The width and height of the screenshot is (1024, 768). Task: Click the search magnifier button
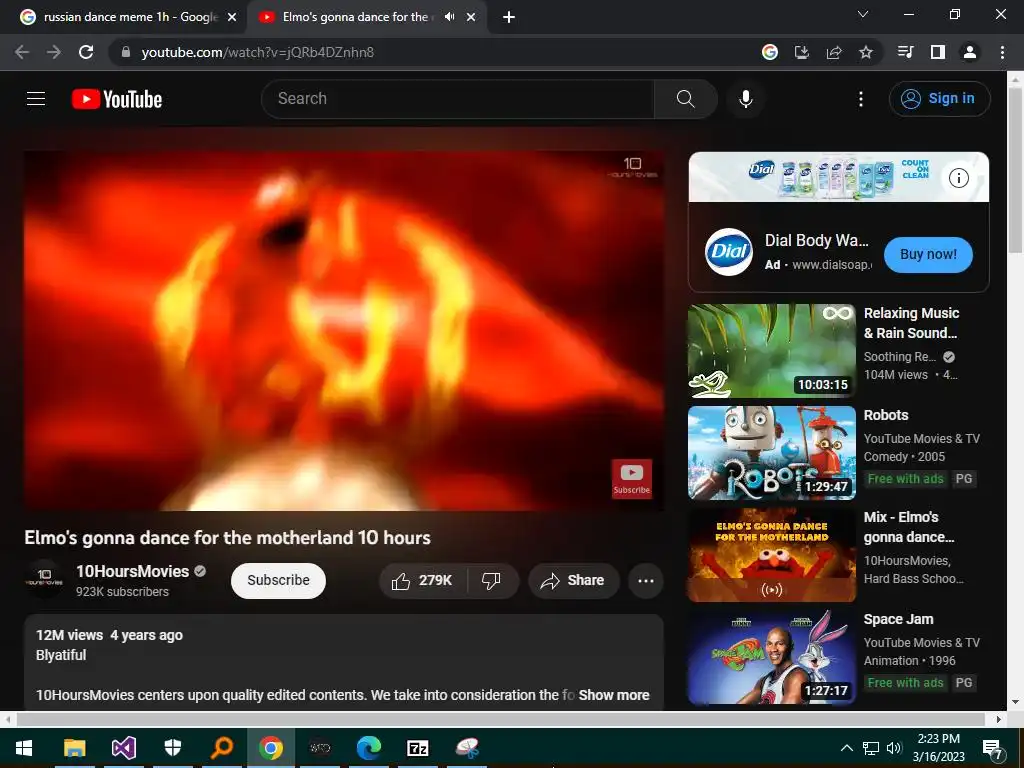[685, 99]
